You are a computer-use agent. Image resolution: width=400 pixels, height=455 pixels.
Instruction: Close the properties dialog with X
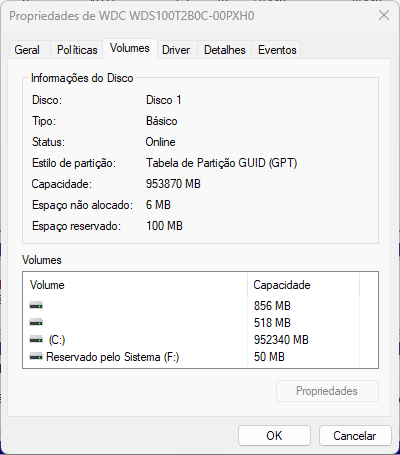tap(384, 15)
